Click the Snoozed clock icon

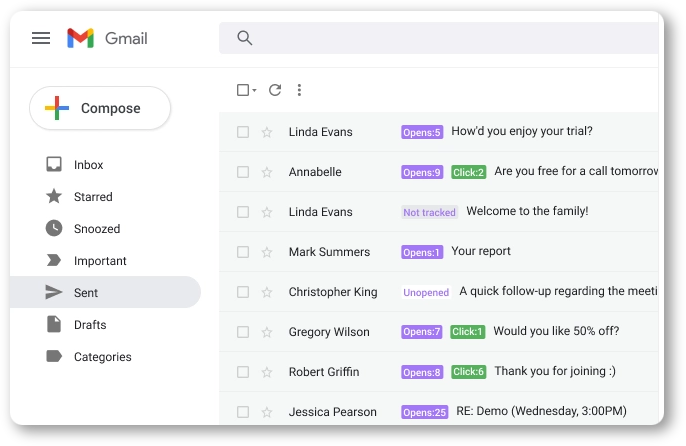pos(54,228)
